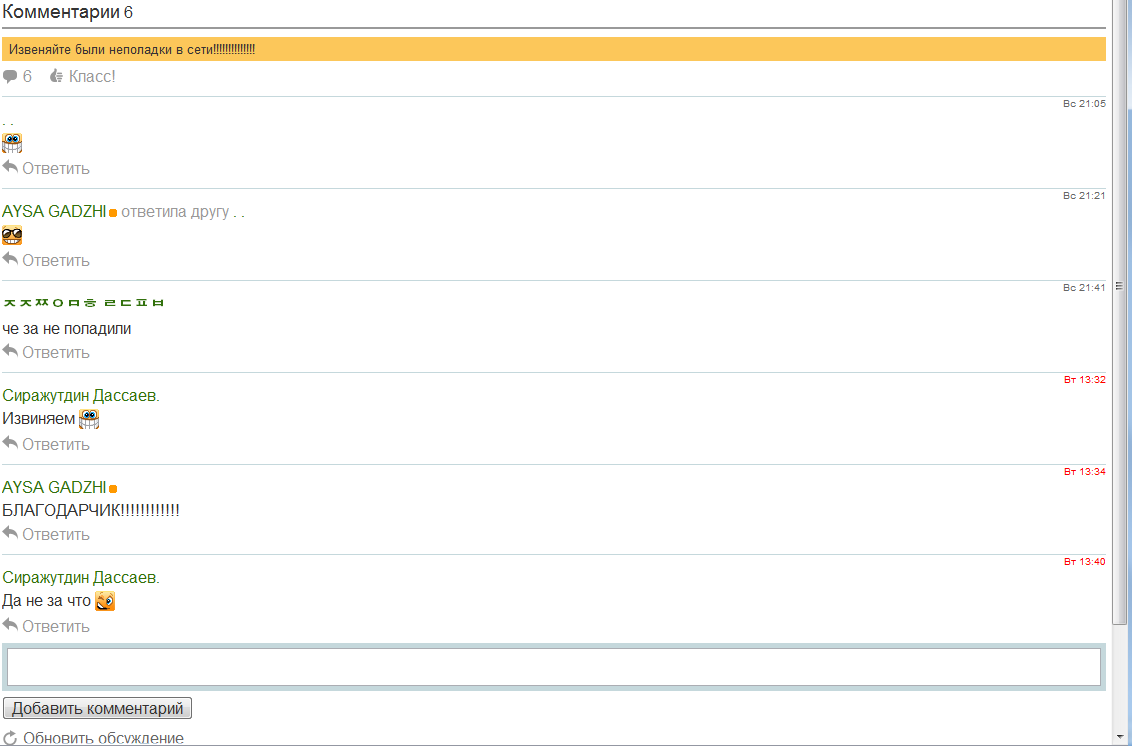Open the '. .' user profile at Вс 21:05

8,123
